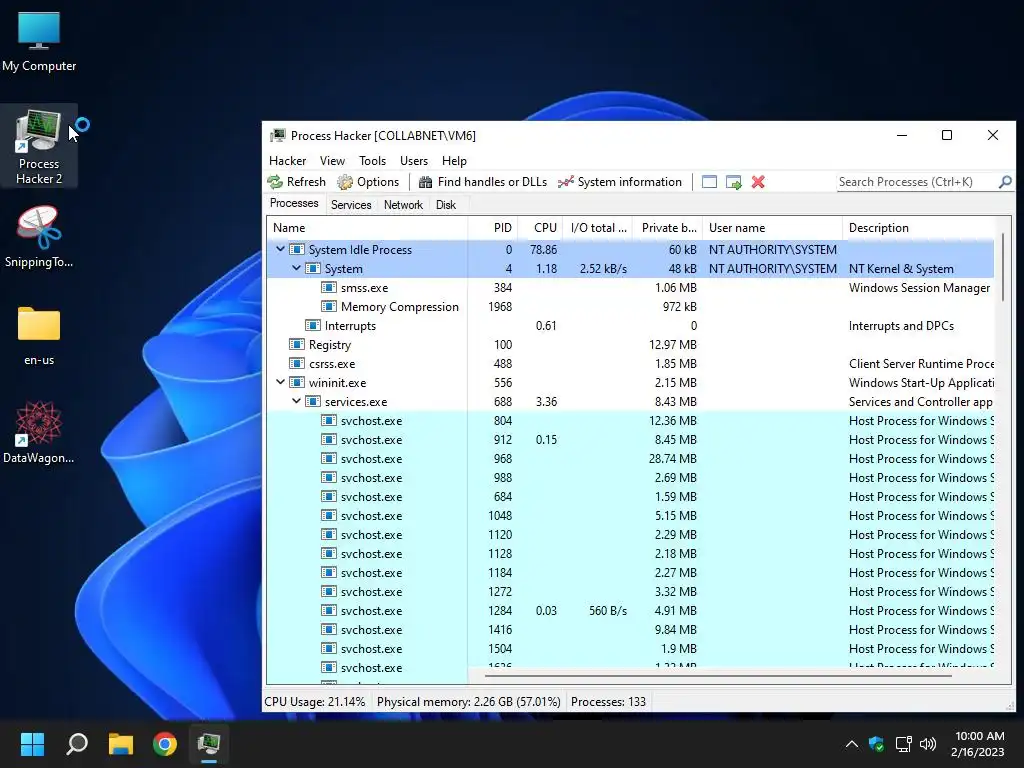Viewport: 1024px width, 768px height.
Task: Click Processes: 133 status bar entry
Action: 608,702
